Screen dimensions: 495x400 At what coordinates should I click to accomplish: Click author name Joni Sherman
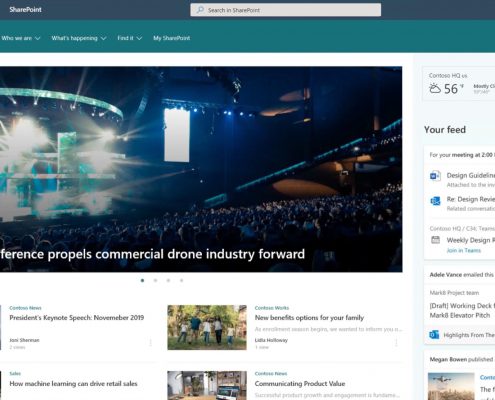click(x=24, y=340)
